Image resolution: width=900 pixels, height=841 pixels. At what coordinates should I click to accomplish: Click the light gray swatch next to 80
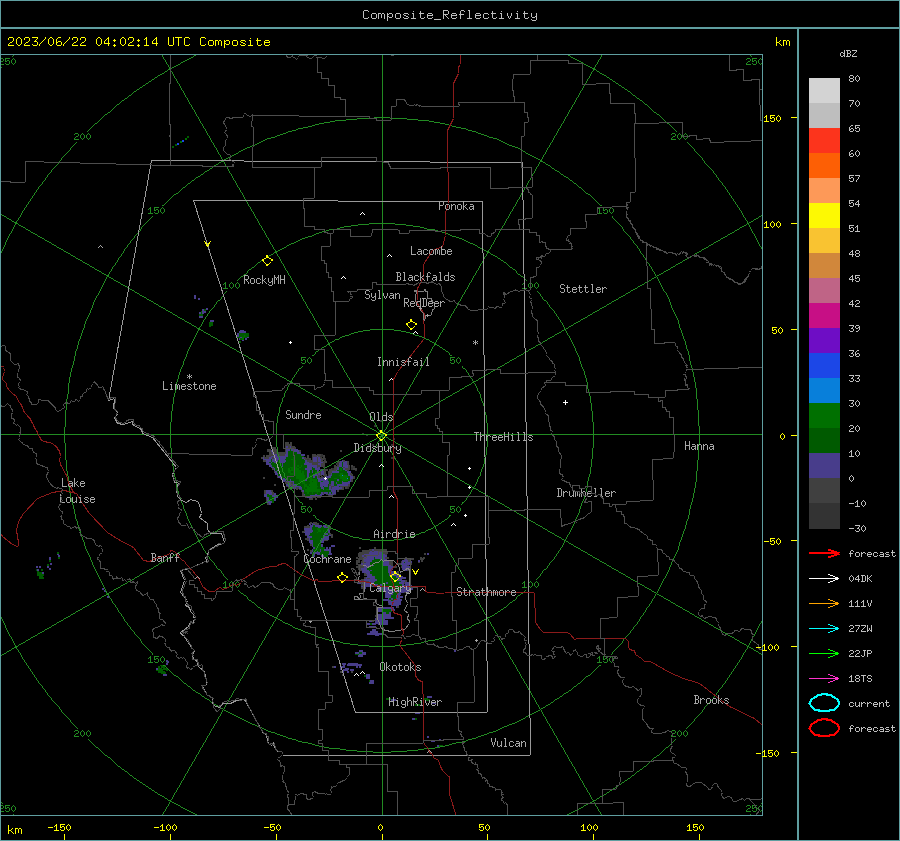click(824, 91)
